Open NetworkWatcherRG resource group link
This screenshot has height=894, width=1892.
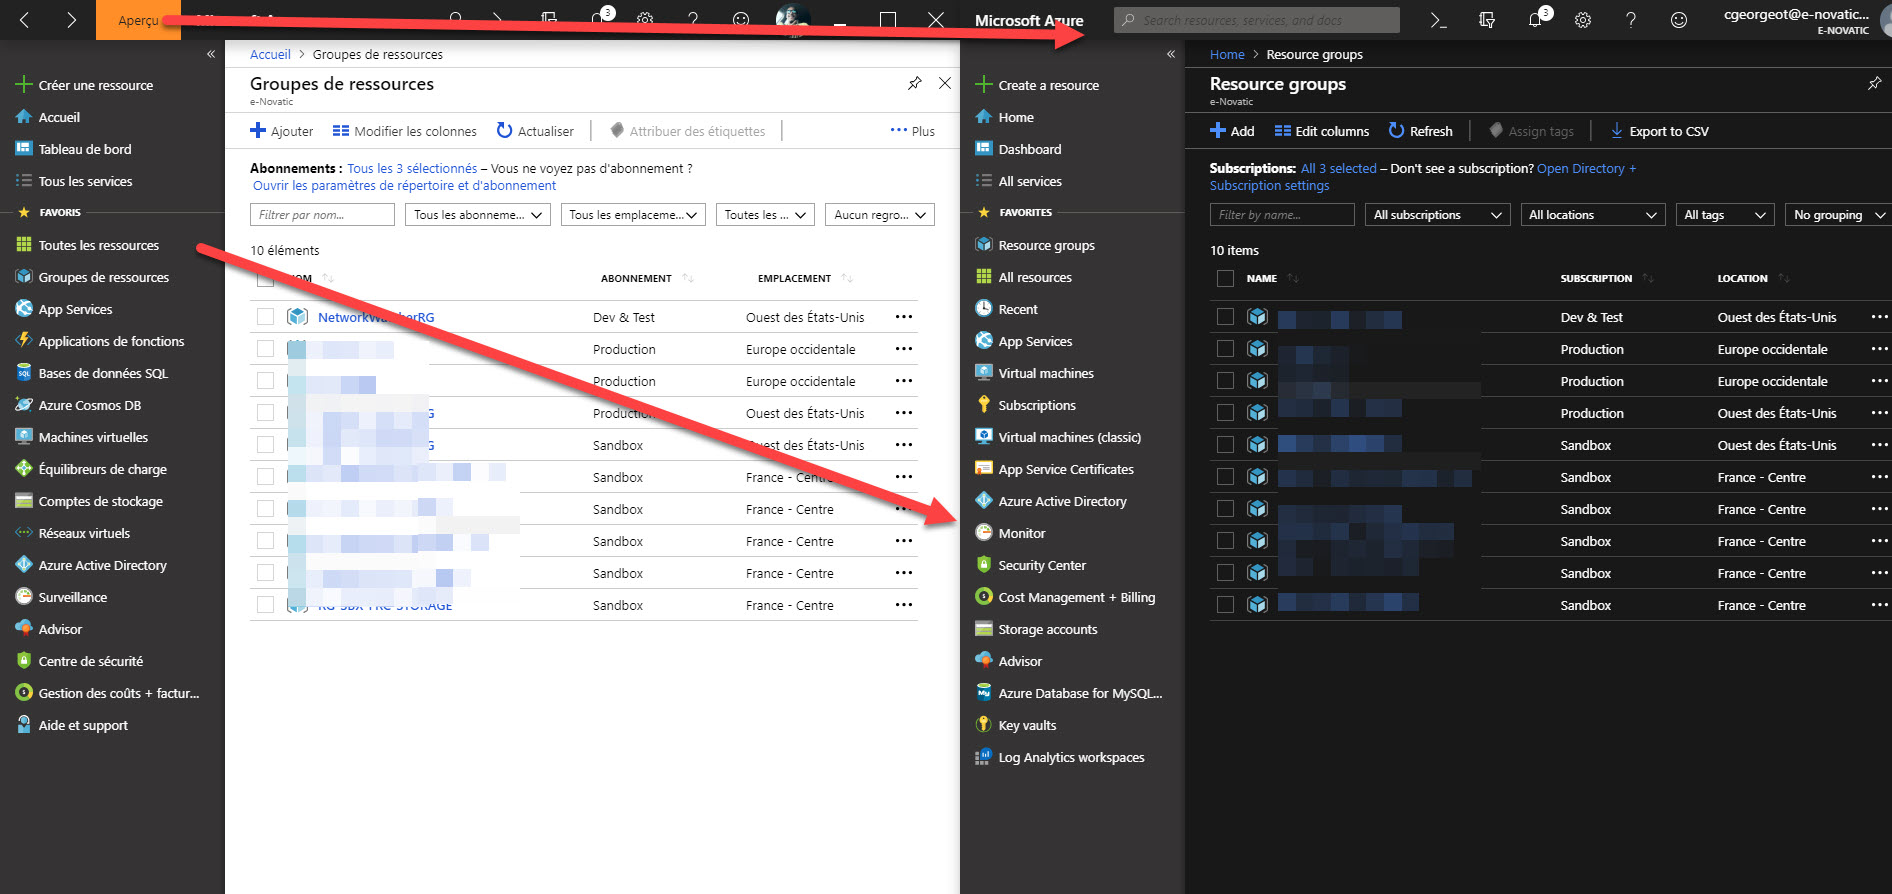point(376,317)
